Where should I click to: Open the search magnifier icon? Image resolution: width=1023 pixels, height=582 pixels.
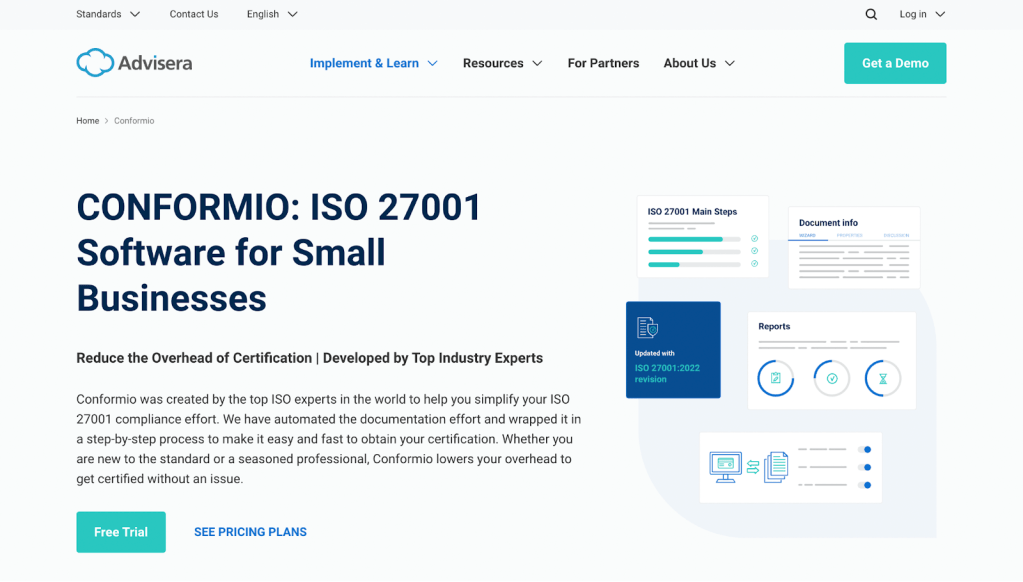tap(871, 14)
